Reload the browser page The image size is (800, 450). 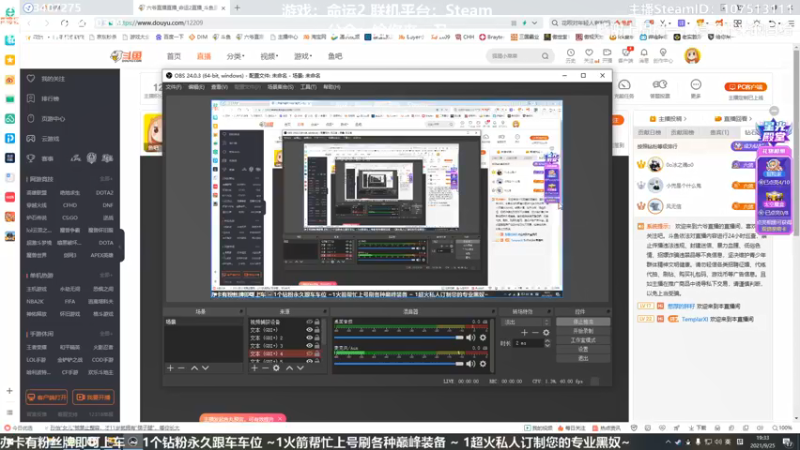click(x=64, y=23)
